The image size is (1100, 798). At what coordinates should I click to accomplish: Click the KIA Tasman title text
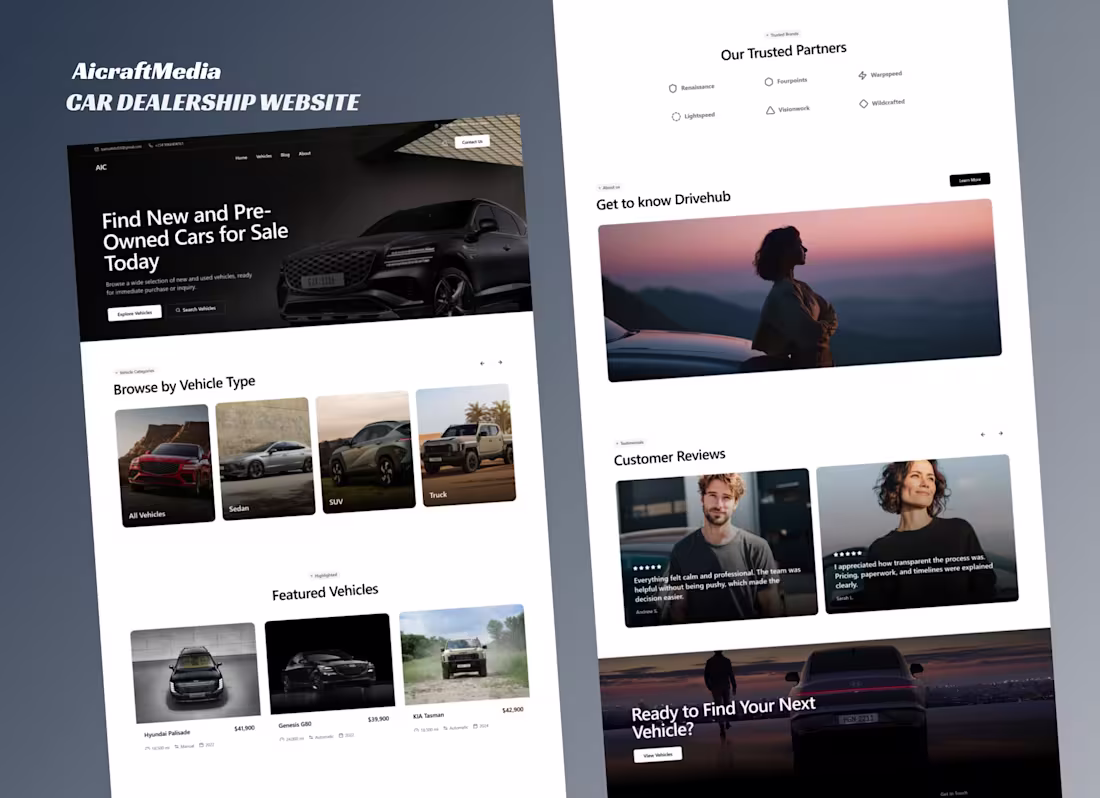tap(429, 715)
